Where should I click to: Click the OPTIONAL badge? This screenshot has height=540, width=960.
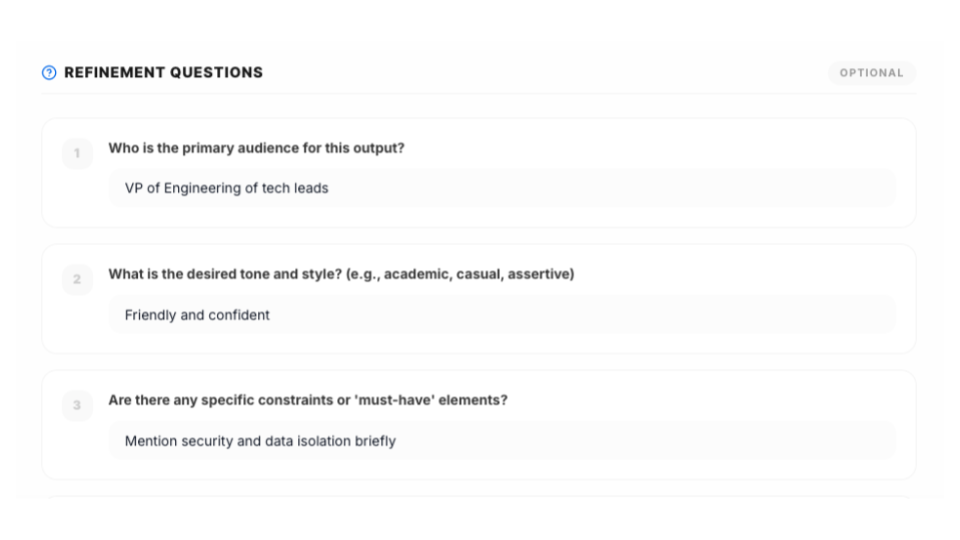[871, 73]
